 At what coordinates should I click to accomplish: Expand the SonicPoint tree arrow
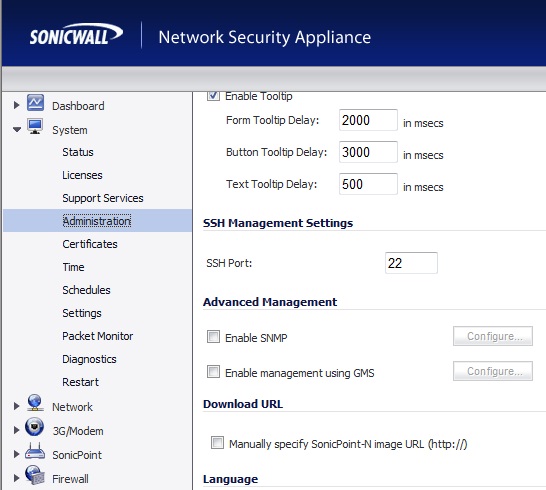[x=16, y=454]
